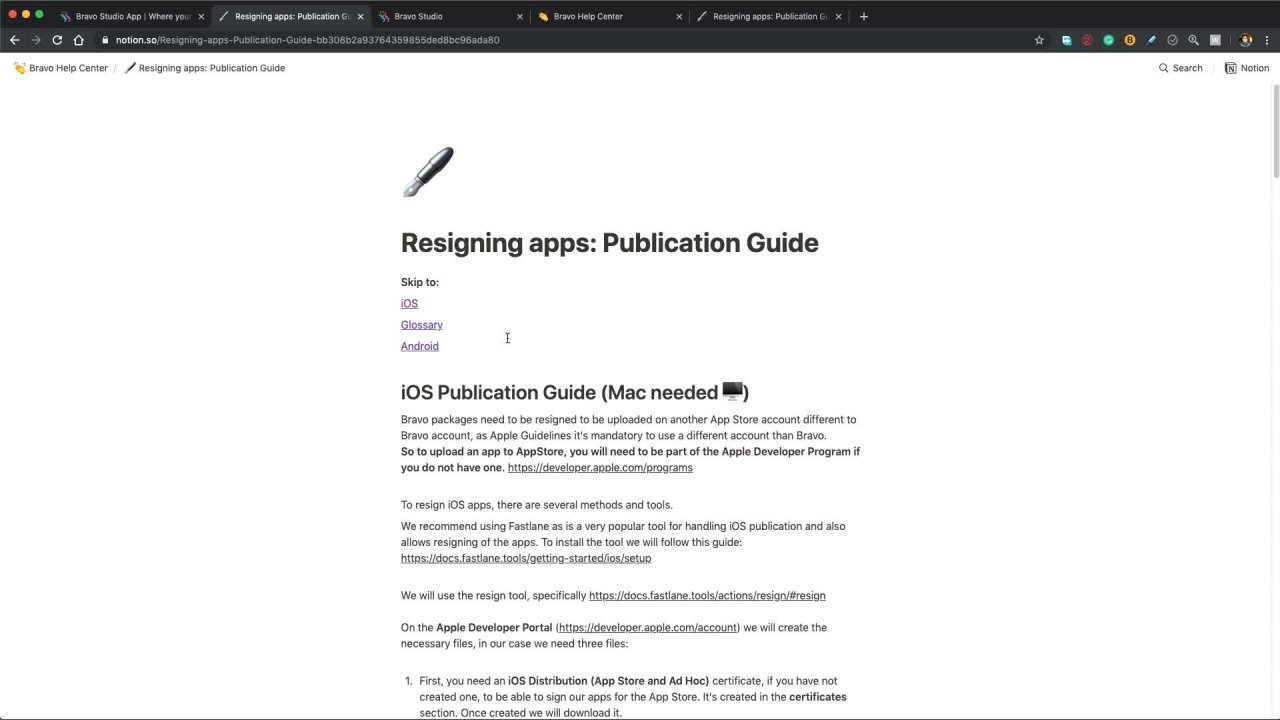This screenshot has width=1280, height=720.
Task: Open the Notion logo button
Action: coord(1247,68)
